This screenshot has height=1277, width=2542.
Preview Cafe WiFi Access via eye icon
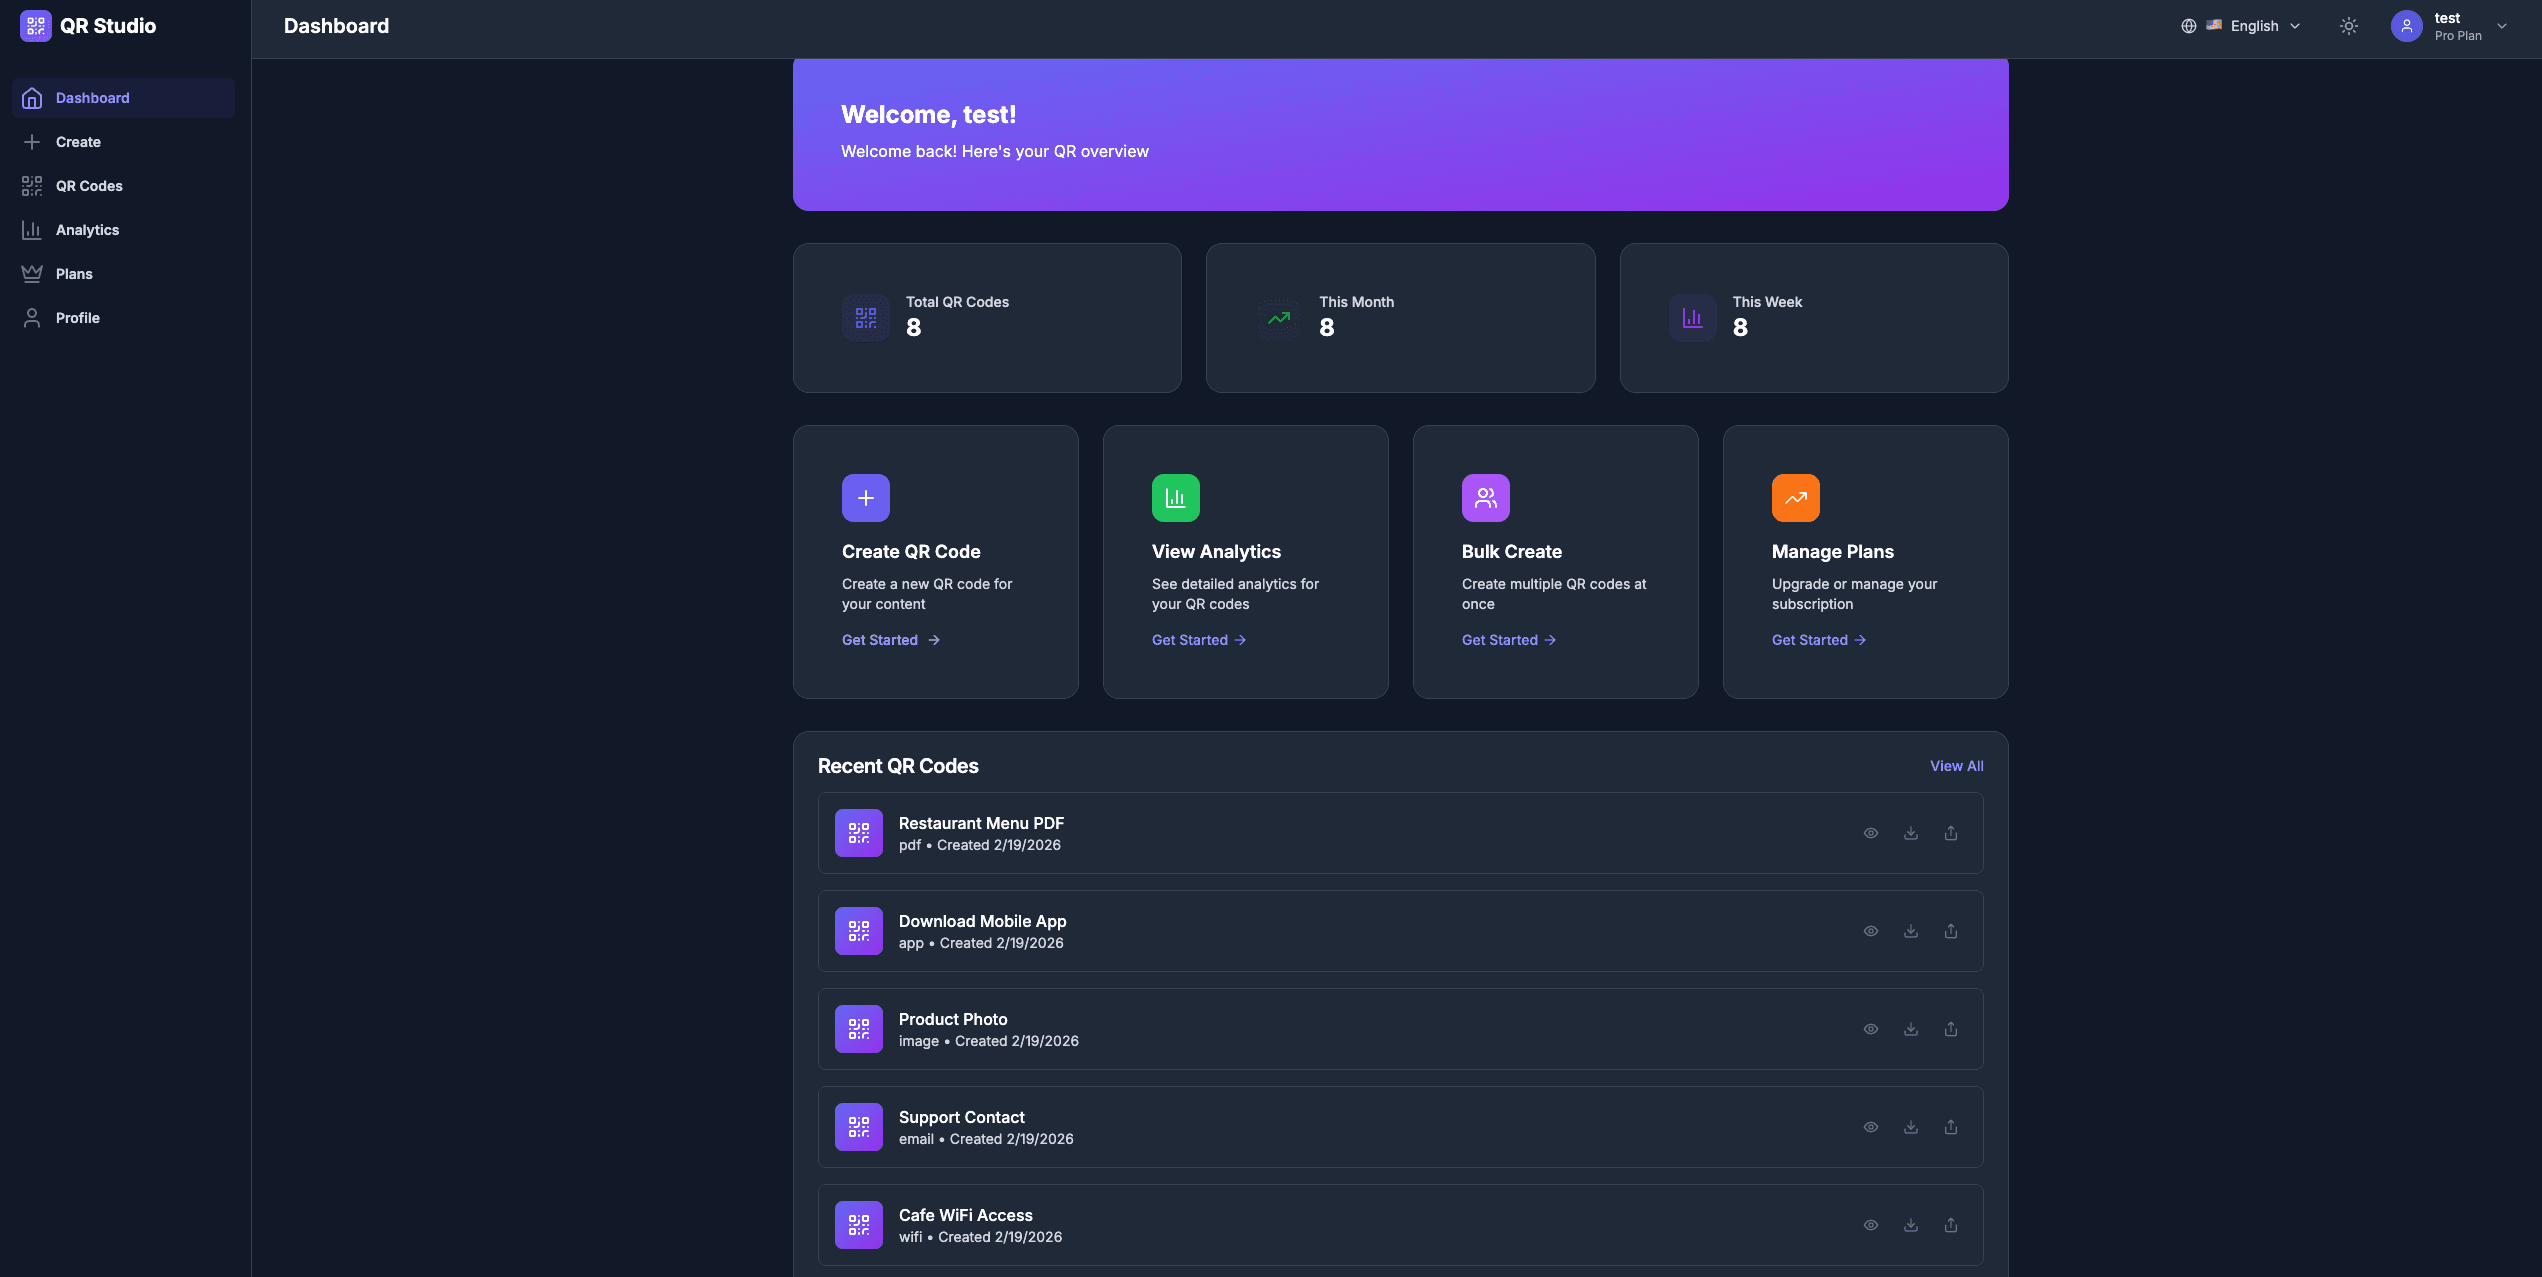(x=1870, y=1225)
